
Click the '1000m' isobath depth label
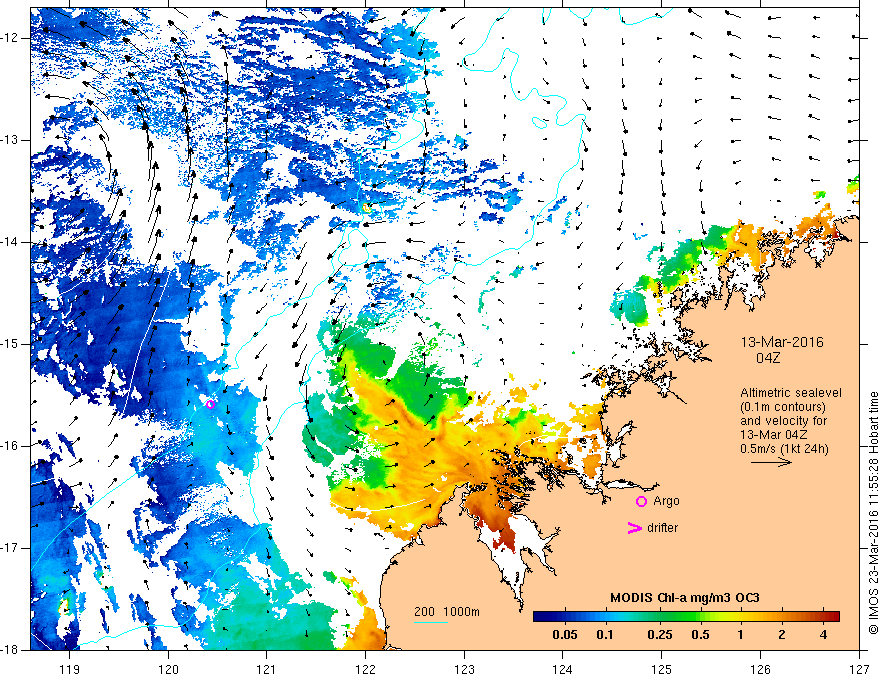(461, 612)
